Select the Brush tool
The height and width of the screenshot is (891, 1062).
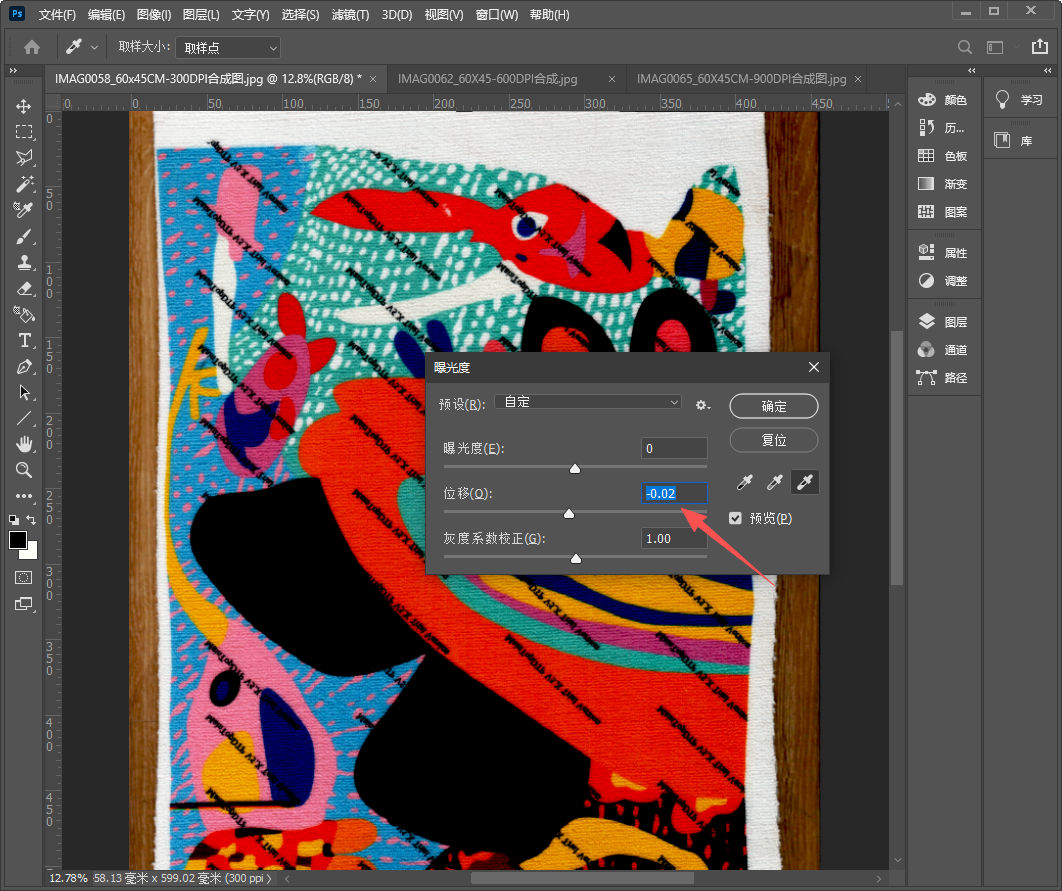(24, 236)
